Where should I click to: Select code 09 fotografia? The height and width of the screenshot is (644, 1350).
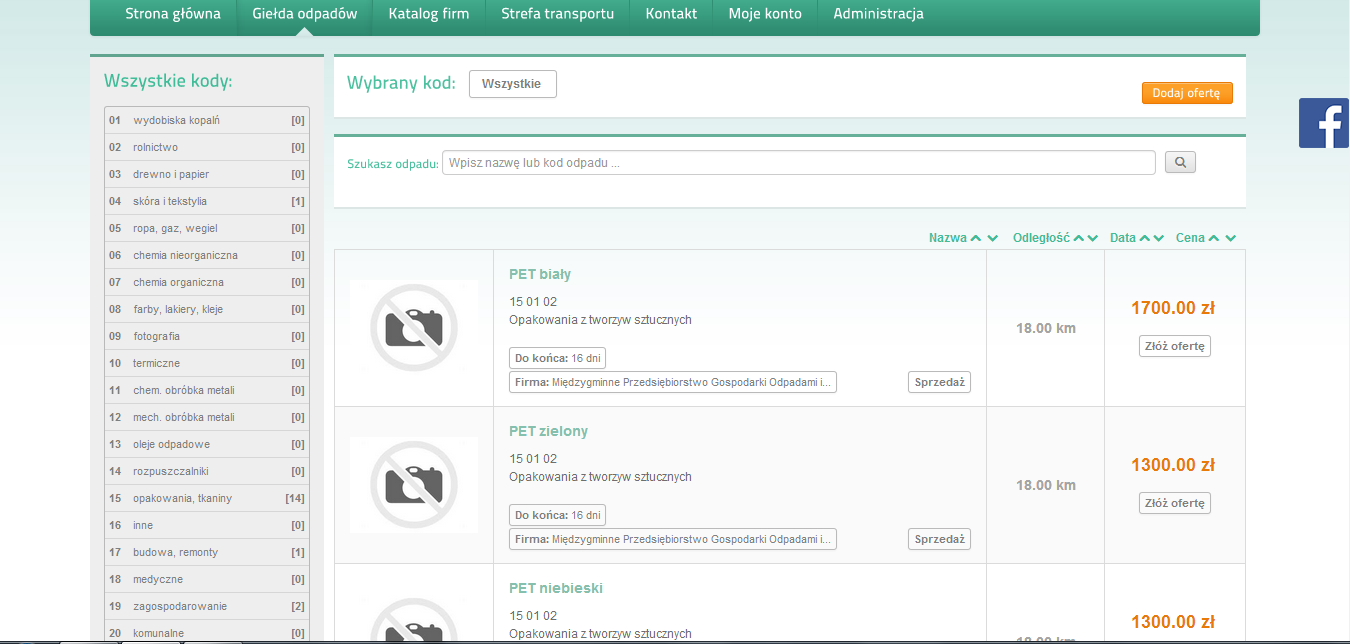pyautogui.click(x=207, y=336)
